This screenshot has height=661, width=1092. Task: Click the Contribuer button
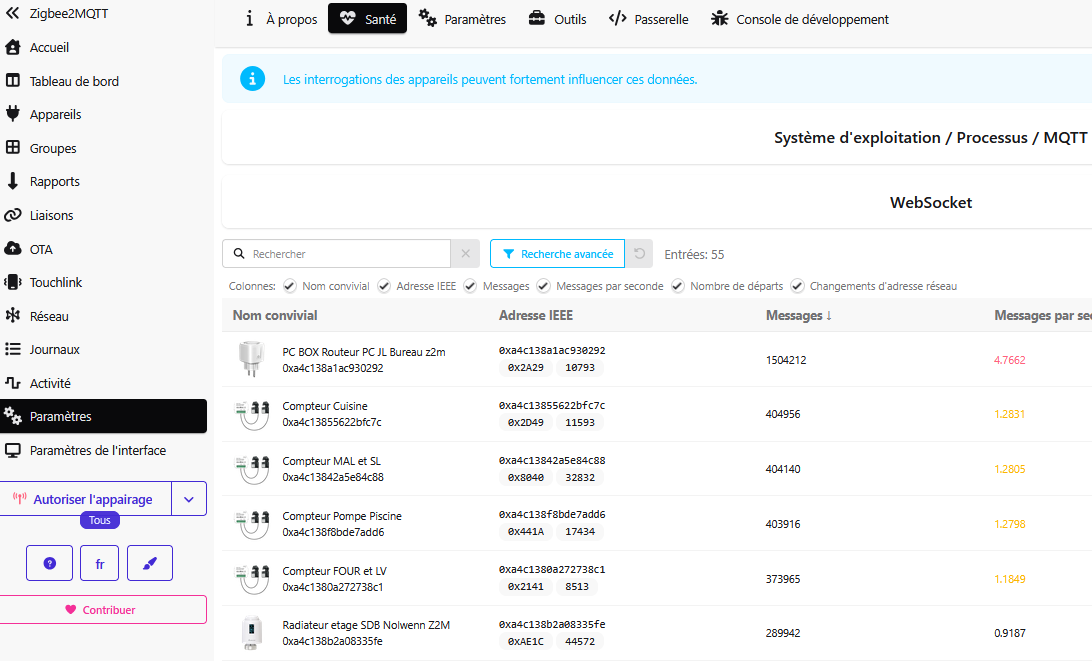coord(103,609)
